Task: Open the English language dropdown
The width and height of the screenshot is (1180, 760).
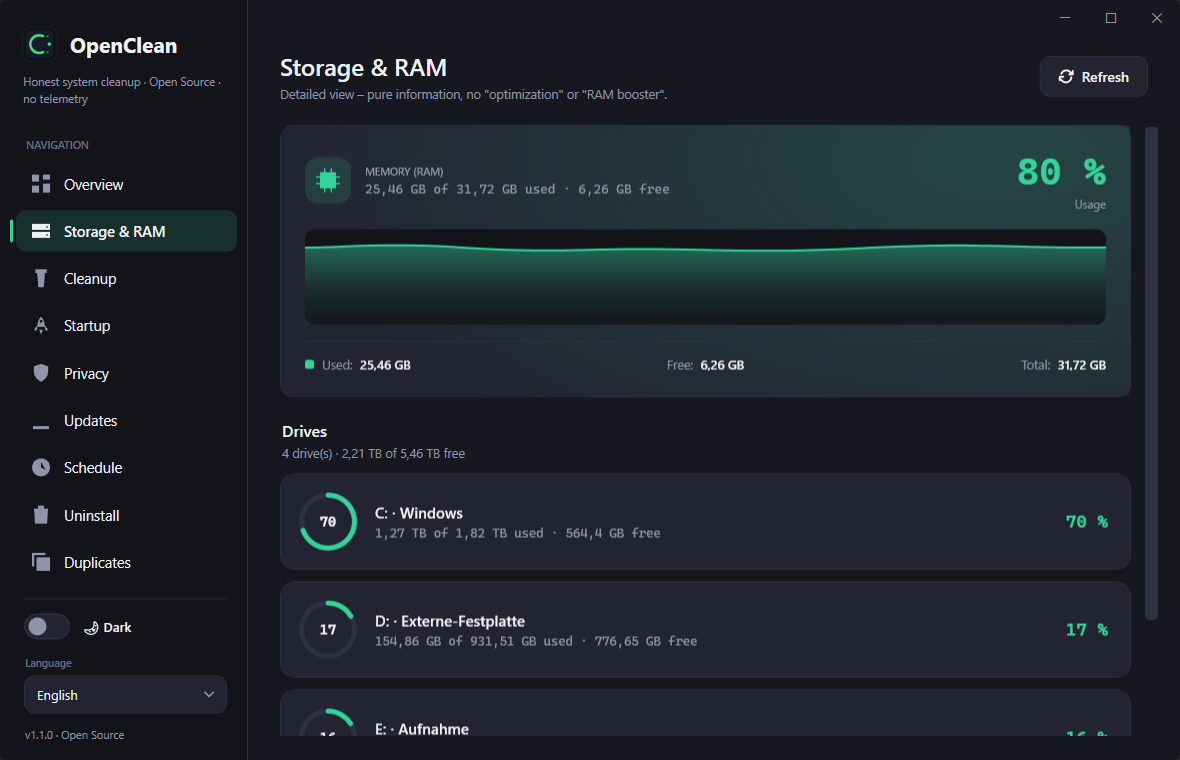Action: click(126, 695)
